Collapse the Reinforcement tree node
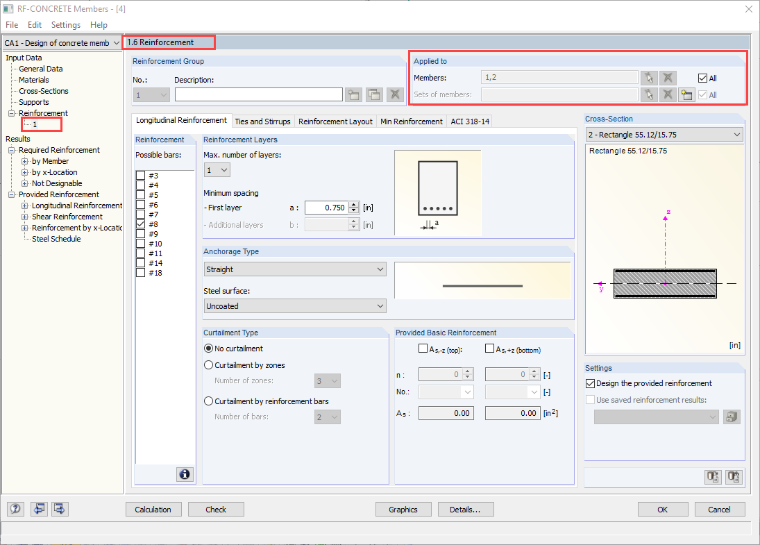Screen dimensions: 760x545 point(12,113)
